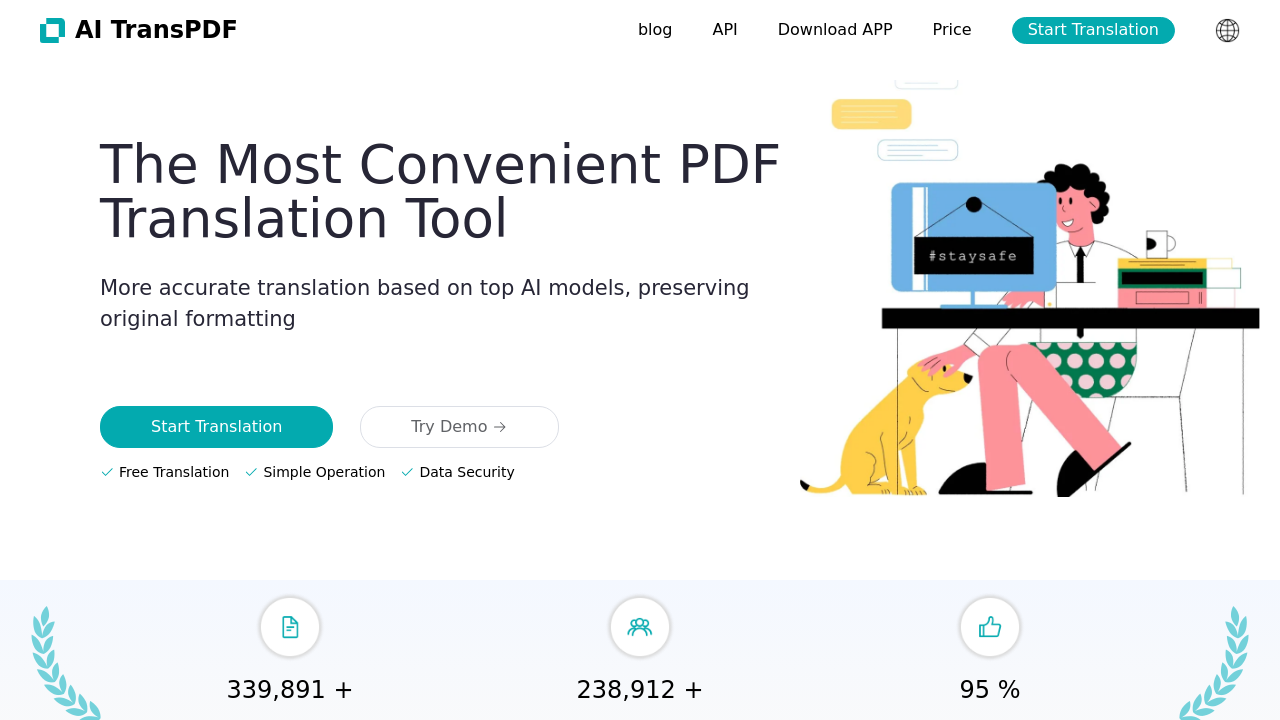
Task: Click the checkmark beside Simple Operation
Action: (x=251, y=472)
